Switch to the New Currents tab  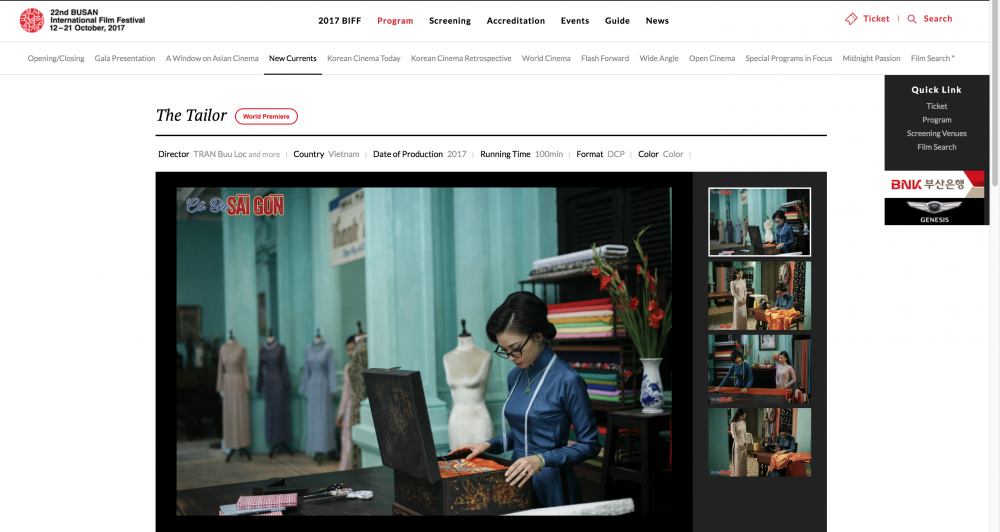coord(293,59)
